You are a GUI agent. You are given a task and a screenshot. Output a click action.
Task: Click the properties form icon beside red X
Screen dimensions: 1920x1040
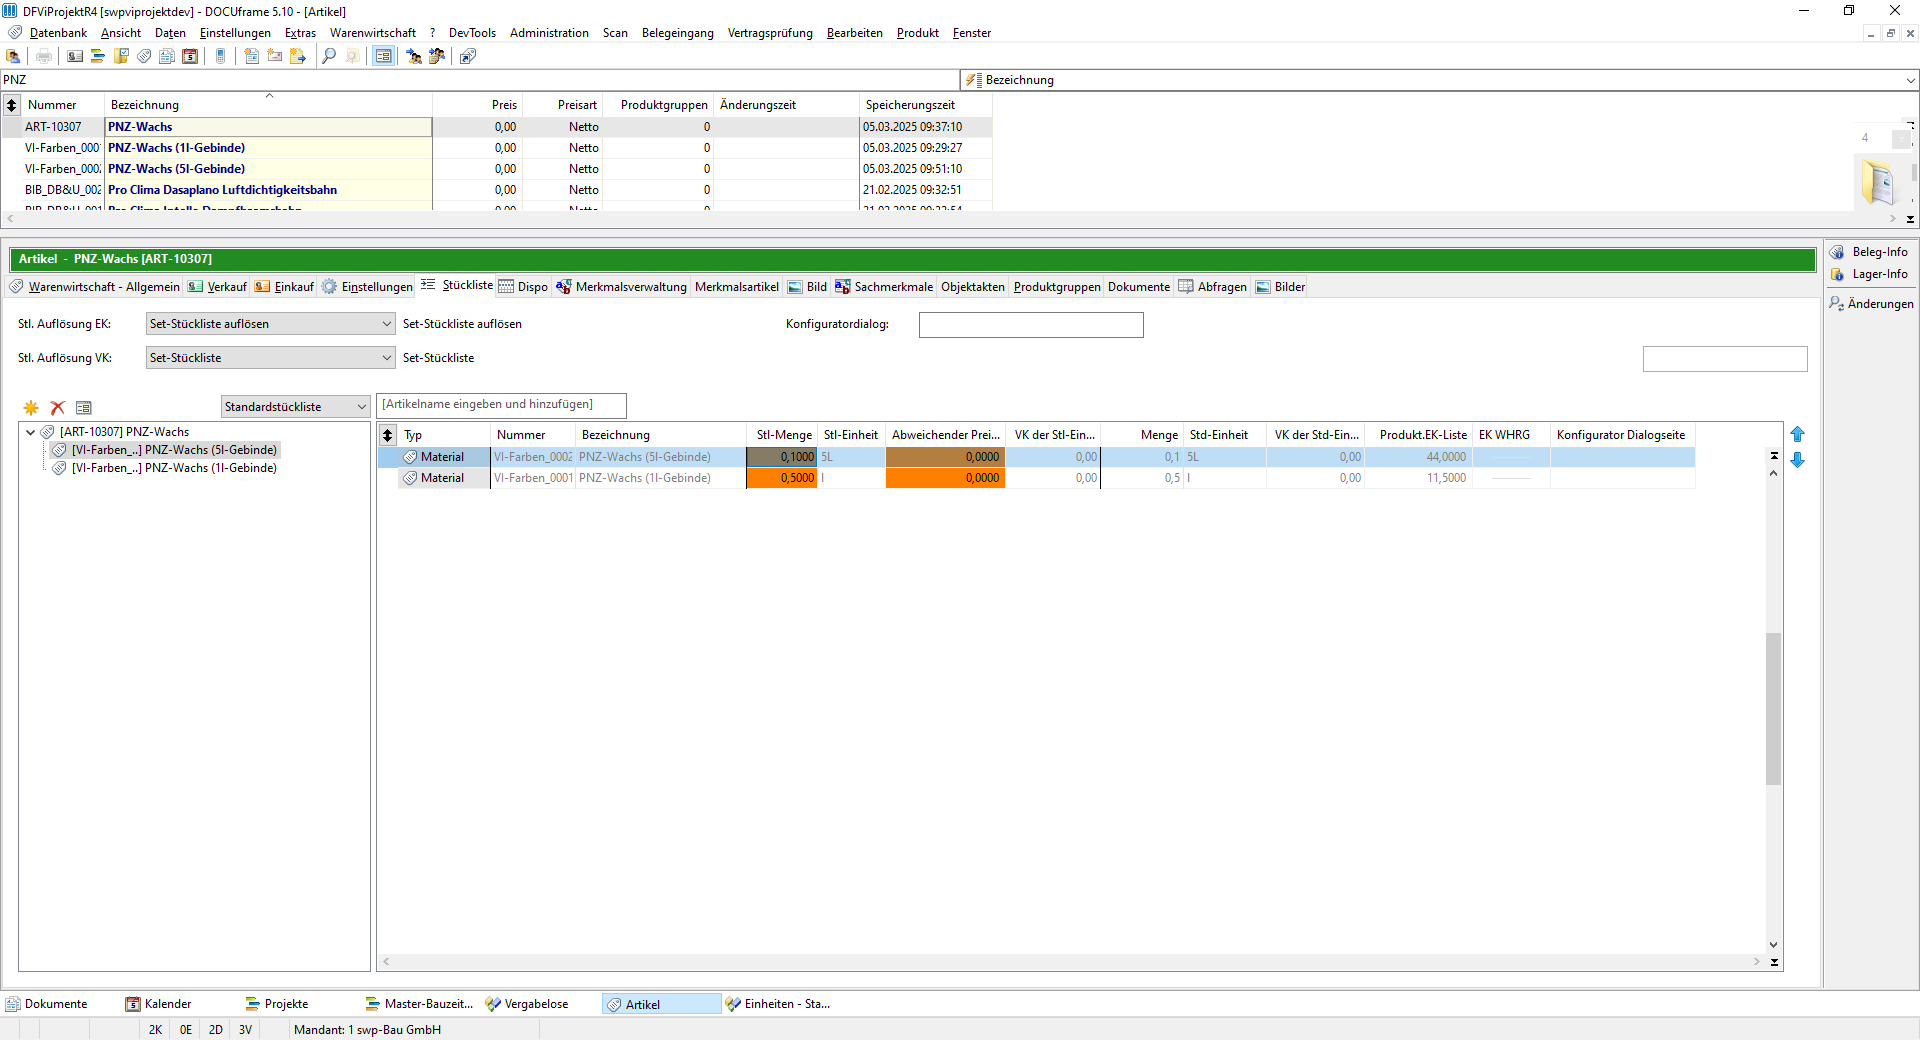coord(84,408)
